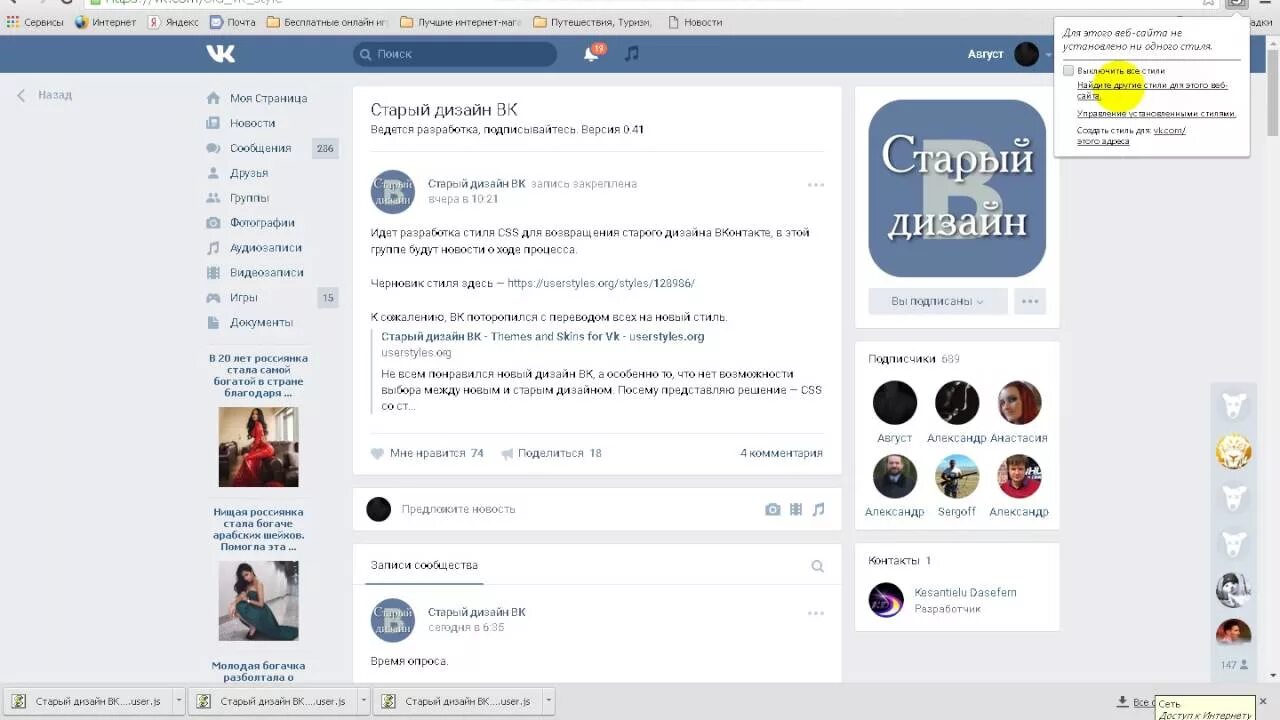The height and width of the screenshot is (720, 1280).
Task: Open pinned post three-dots menu
Action: point(816,184)
